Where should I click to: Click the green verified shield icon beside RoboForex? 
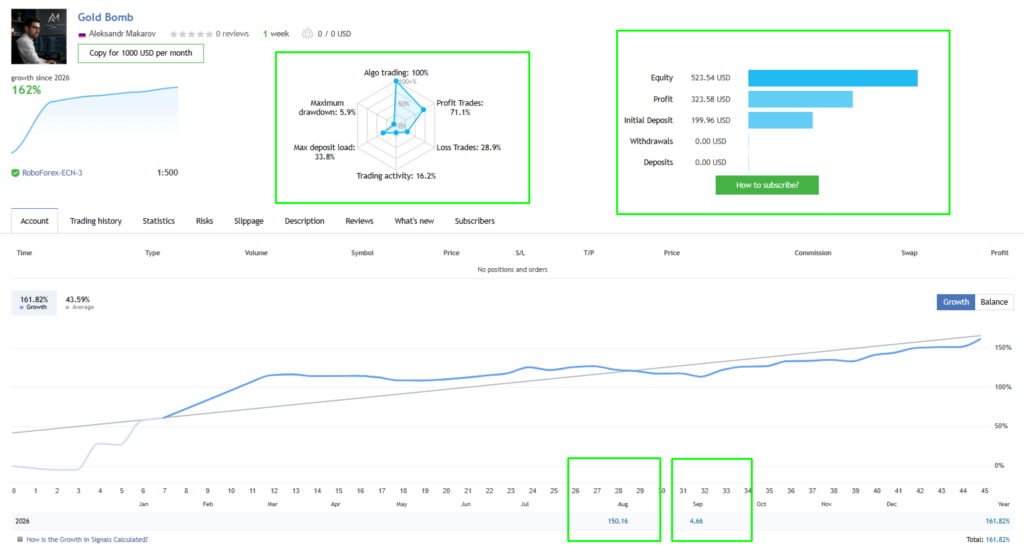(x=15, y=173)
